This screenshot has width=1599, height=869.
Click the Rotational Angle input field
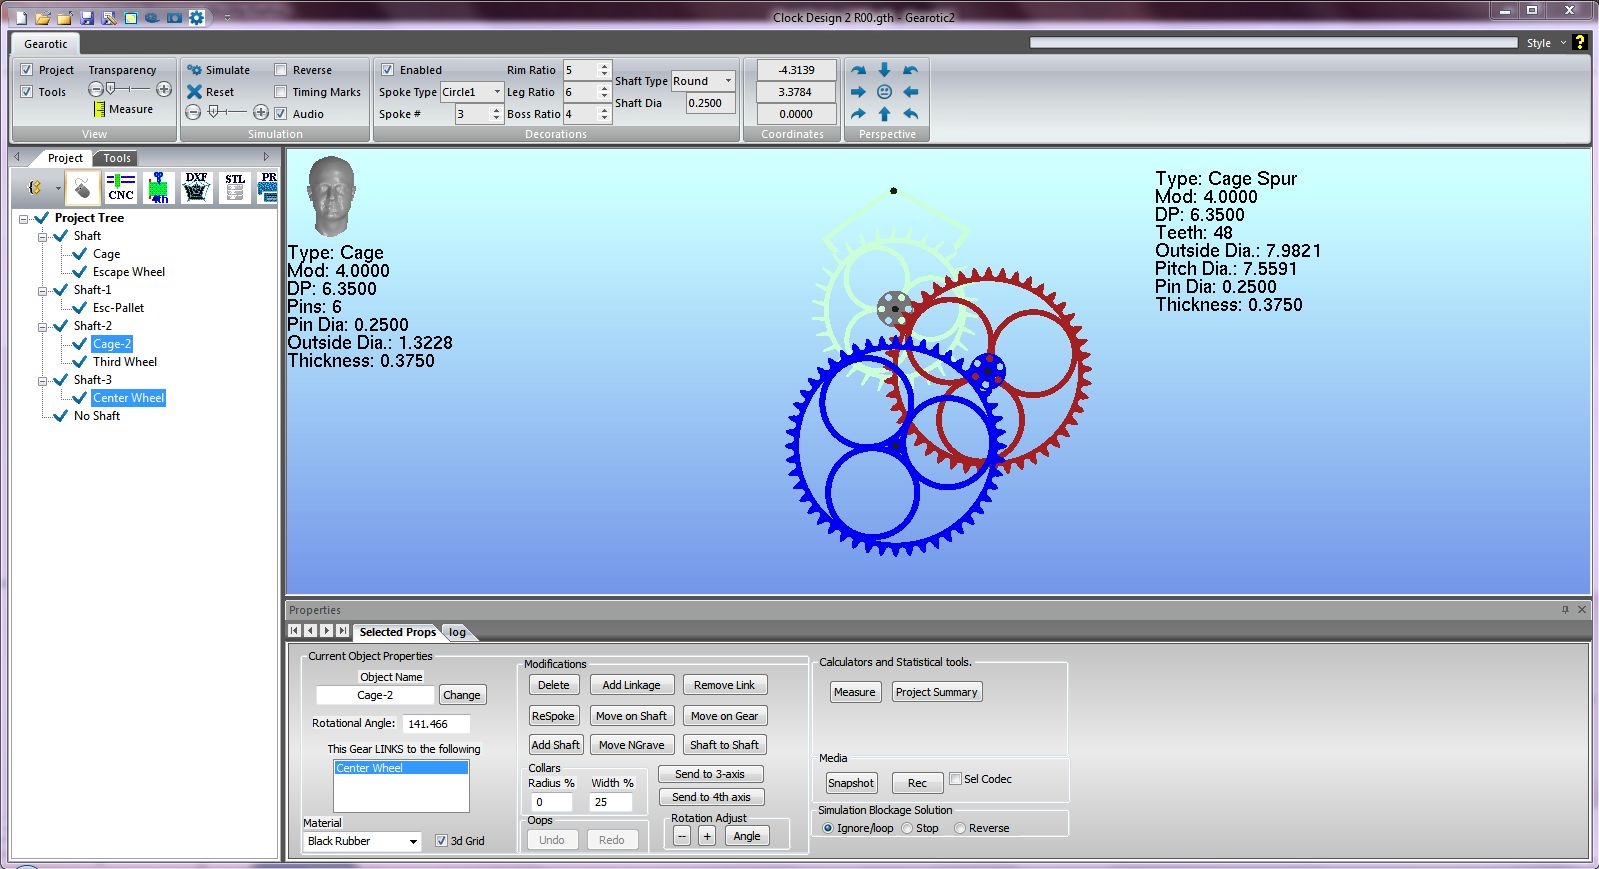[x=436, y=724]
